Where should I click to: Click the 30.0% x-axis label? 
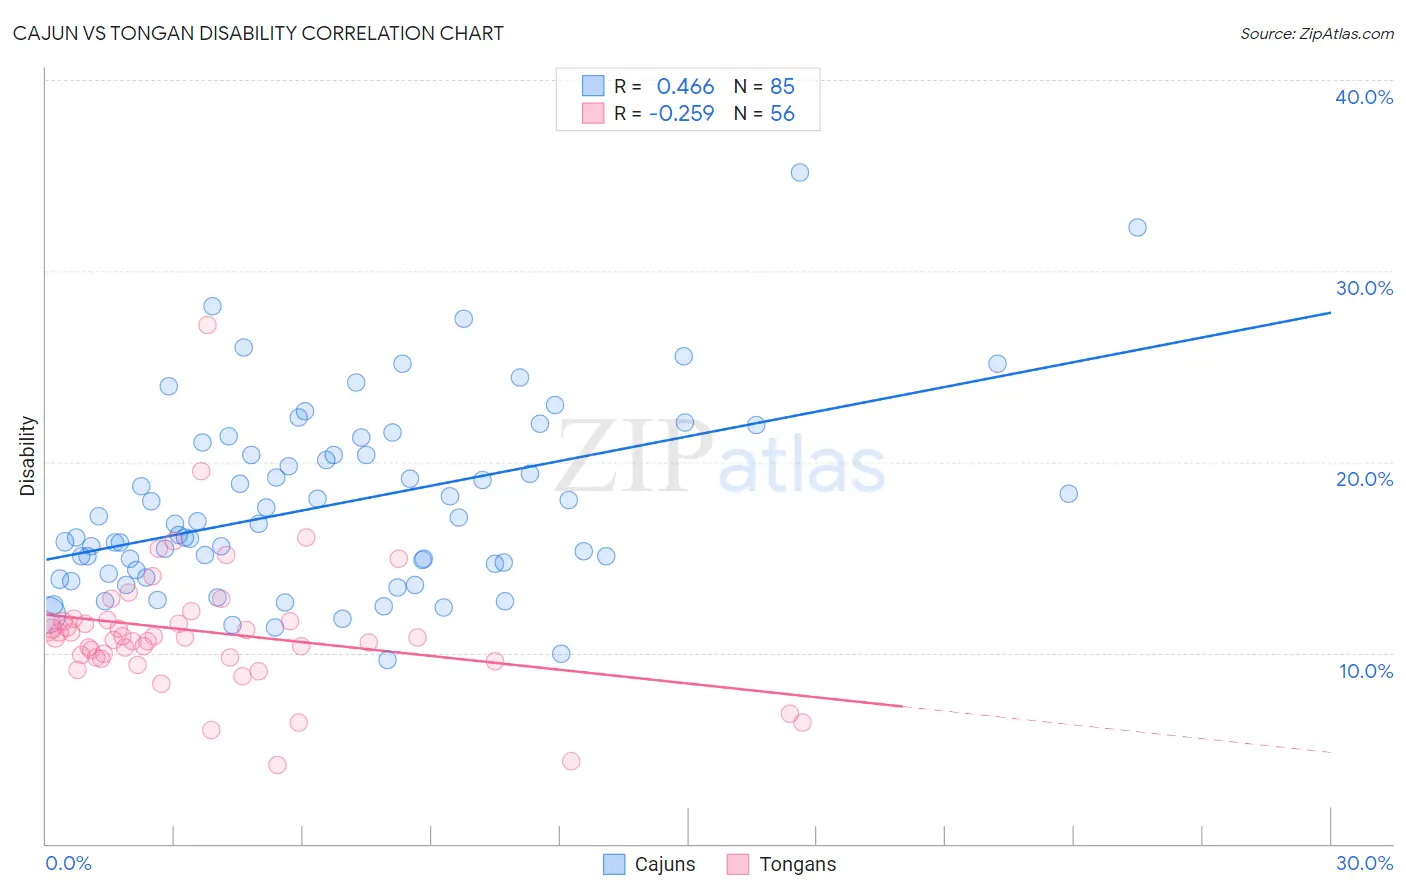point(1364,863)
